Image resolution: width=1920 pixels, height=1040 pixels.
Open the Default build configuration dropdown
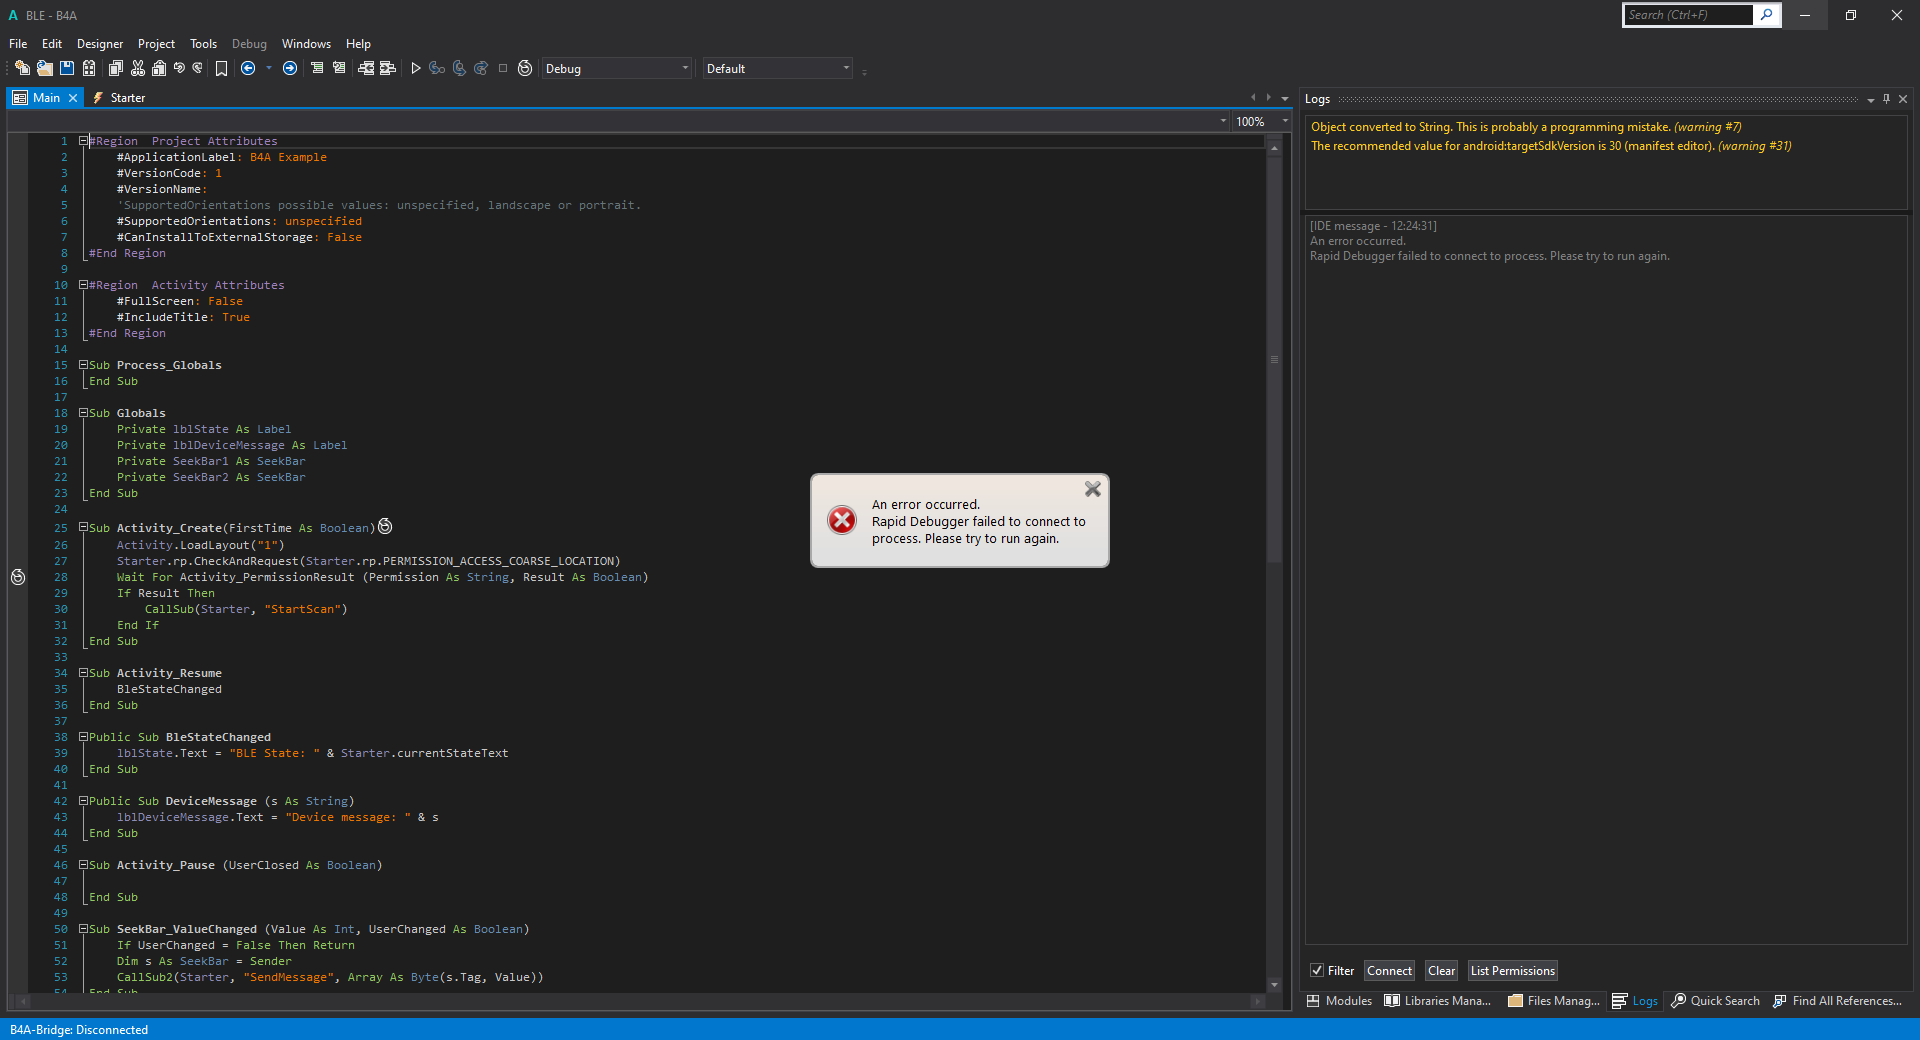tap(777, 69)
